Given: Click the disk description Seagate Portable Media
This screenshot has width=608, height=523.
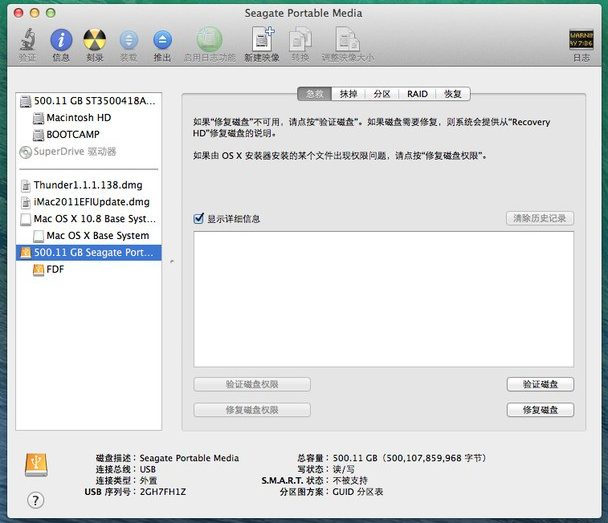Looking at the screenshot, I should coord(189,458).
